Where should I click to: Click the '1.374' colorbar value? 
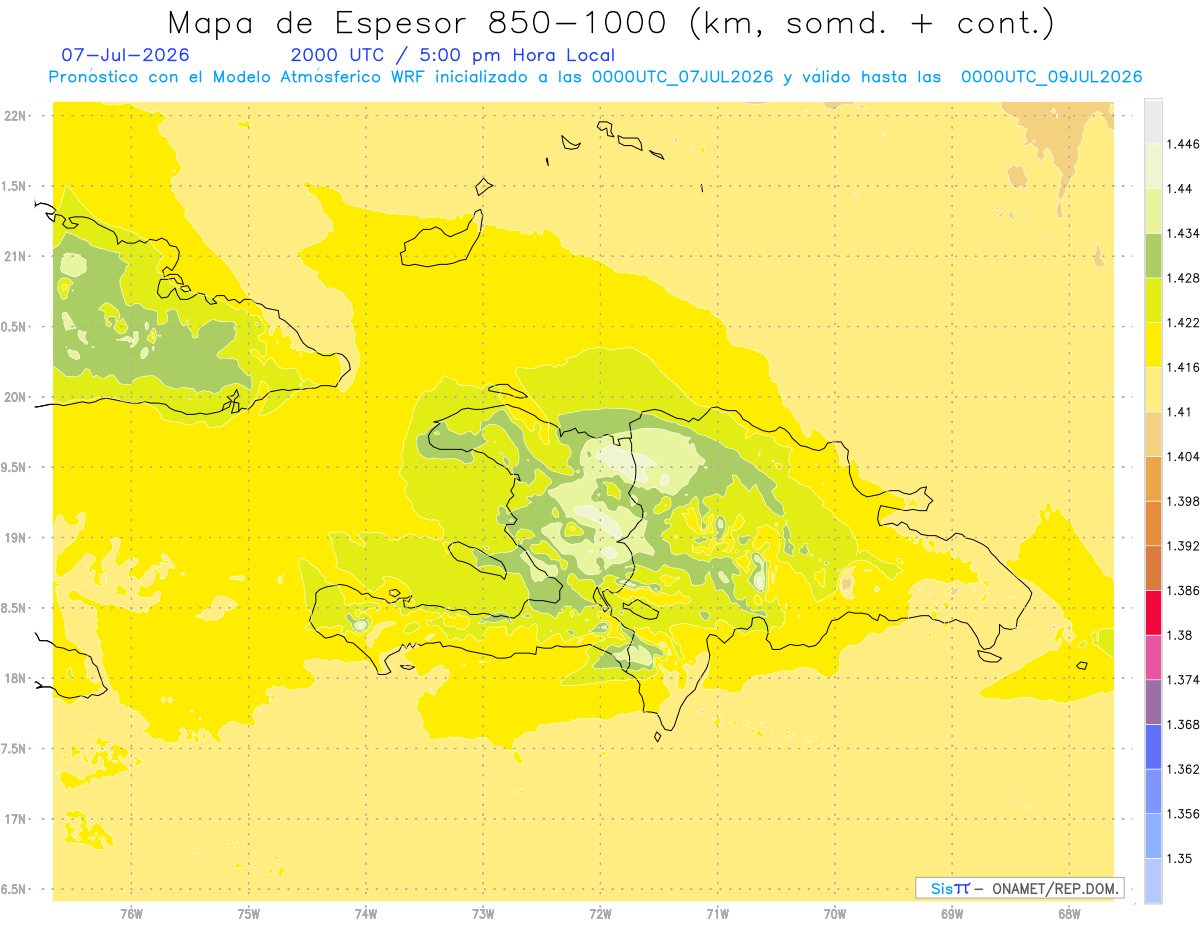click(1182, 680)
